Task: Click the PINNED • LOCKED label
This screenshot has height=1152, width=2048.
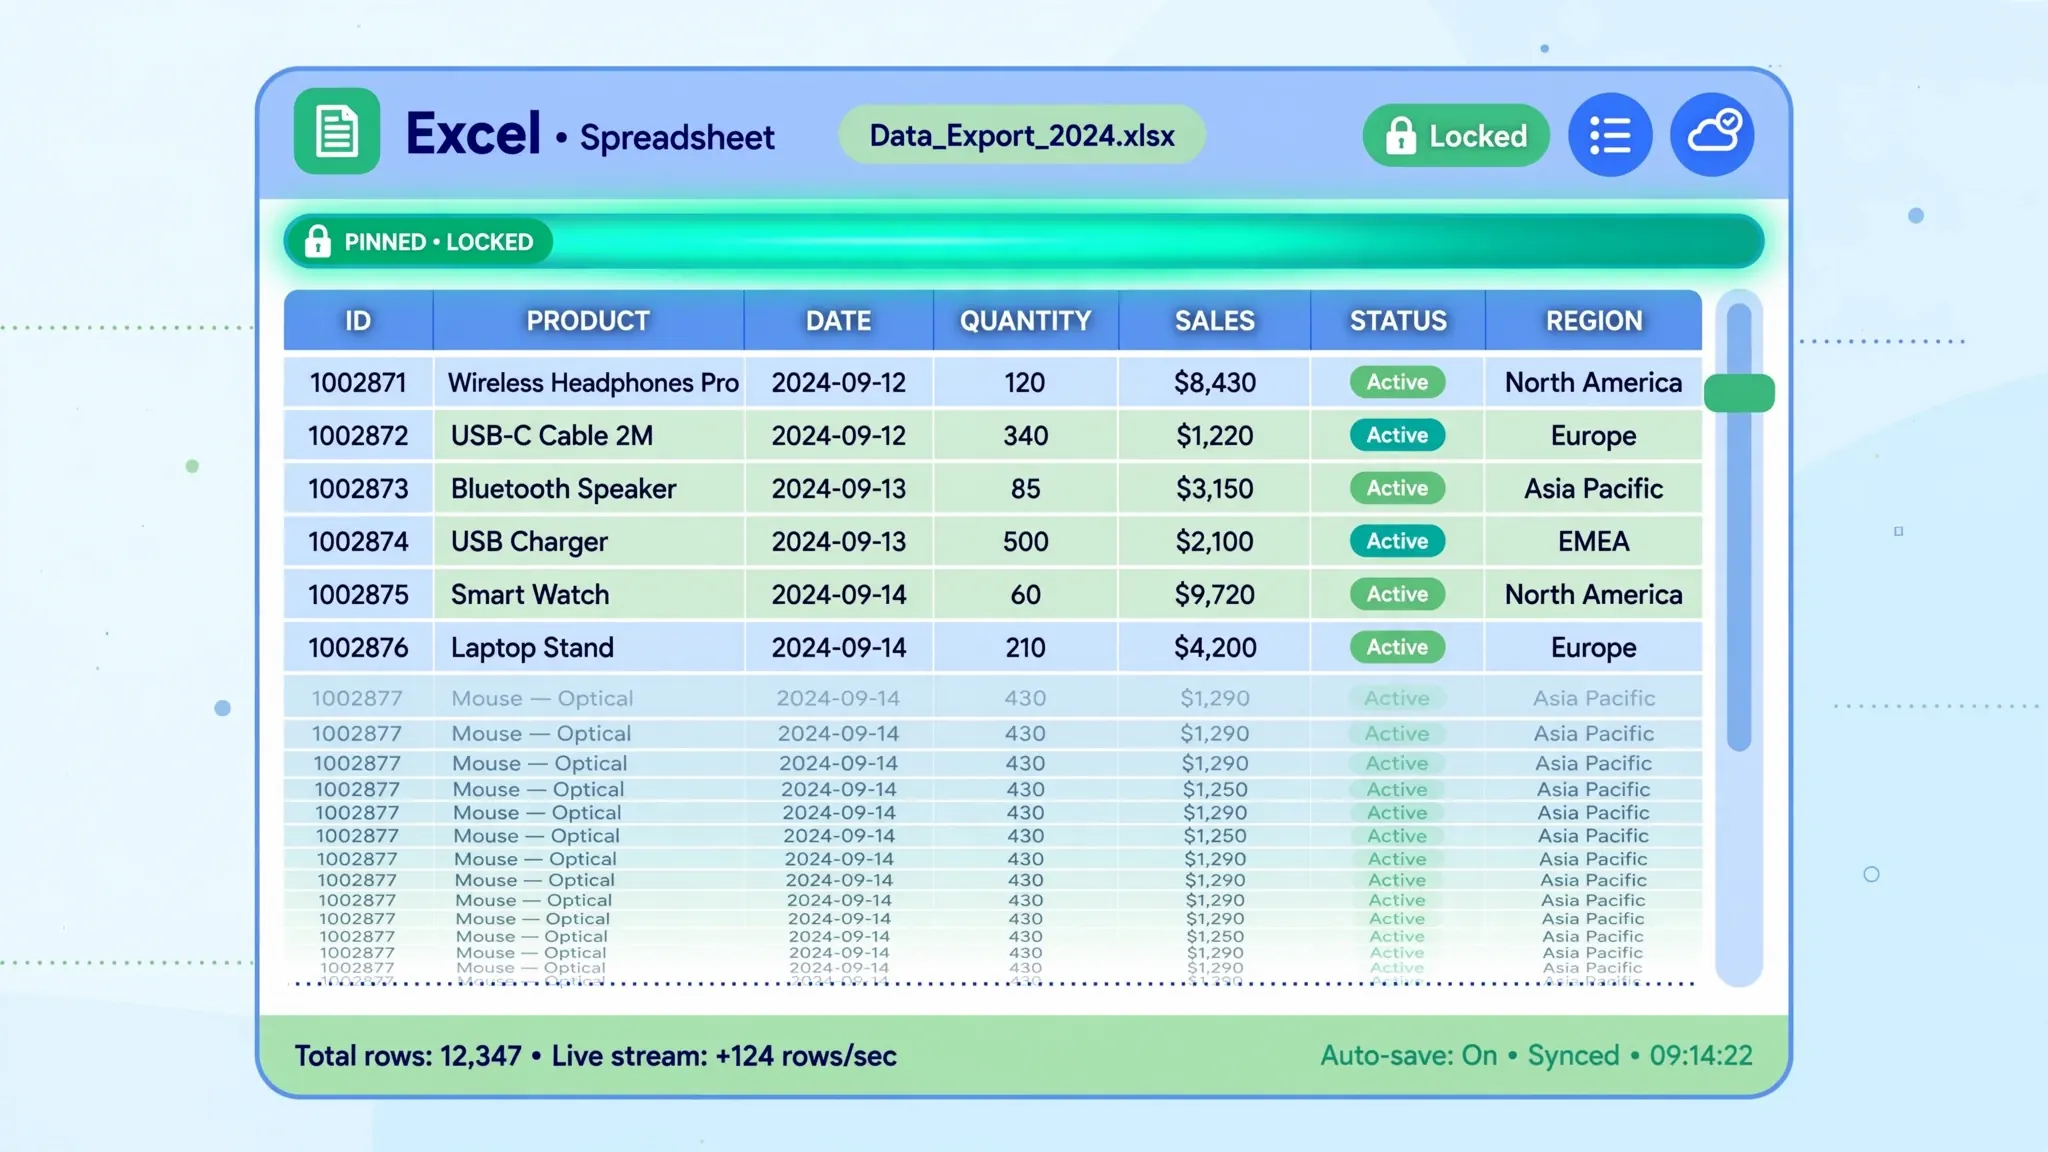Action: [439, 242]
